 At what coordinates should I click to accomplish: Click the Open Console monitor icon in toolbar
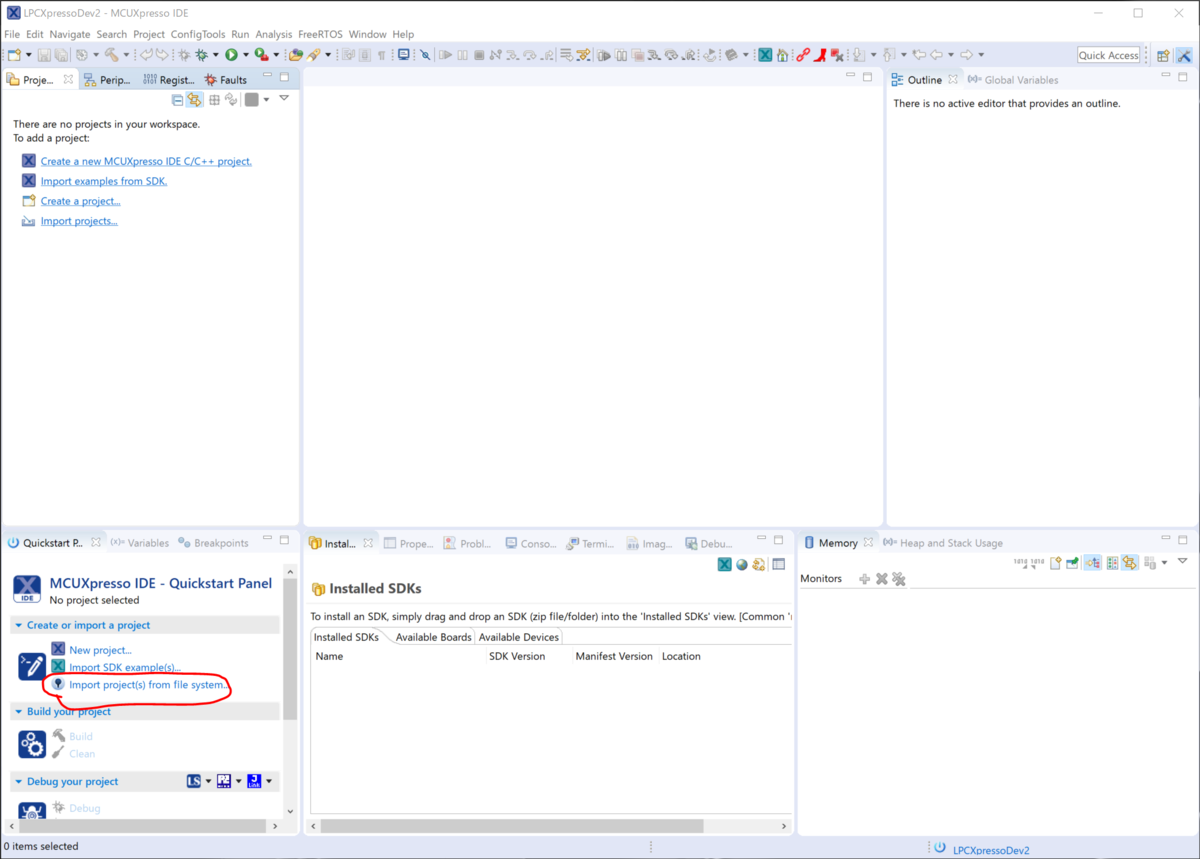pos(404,55)
